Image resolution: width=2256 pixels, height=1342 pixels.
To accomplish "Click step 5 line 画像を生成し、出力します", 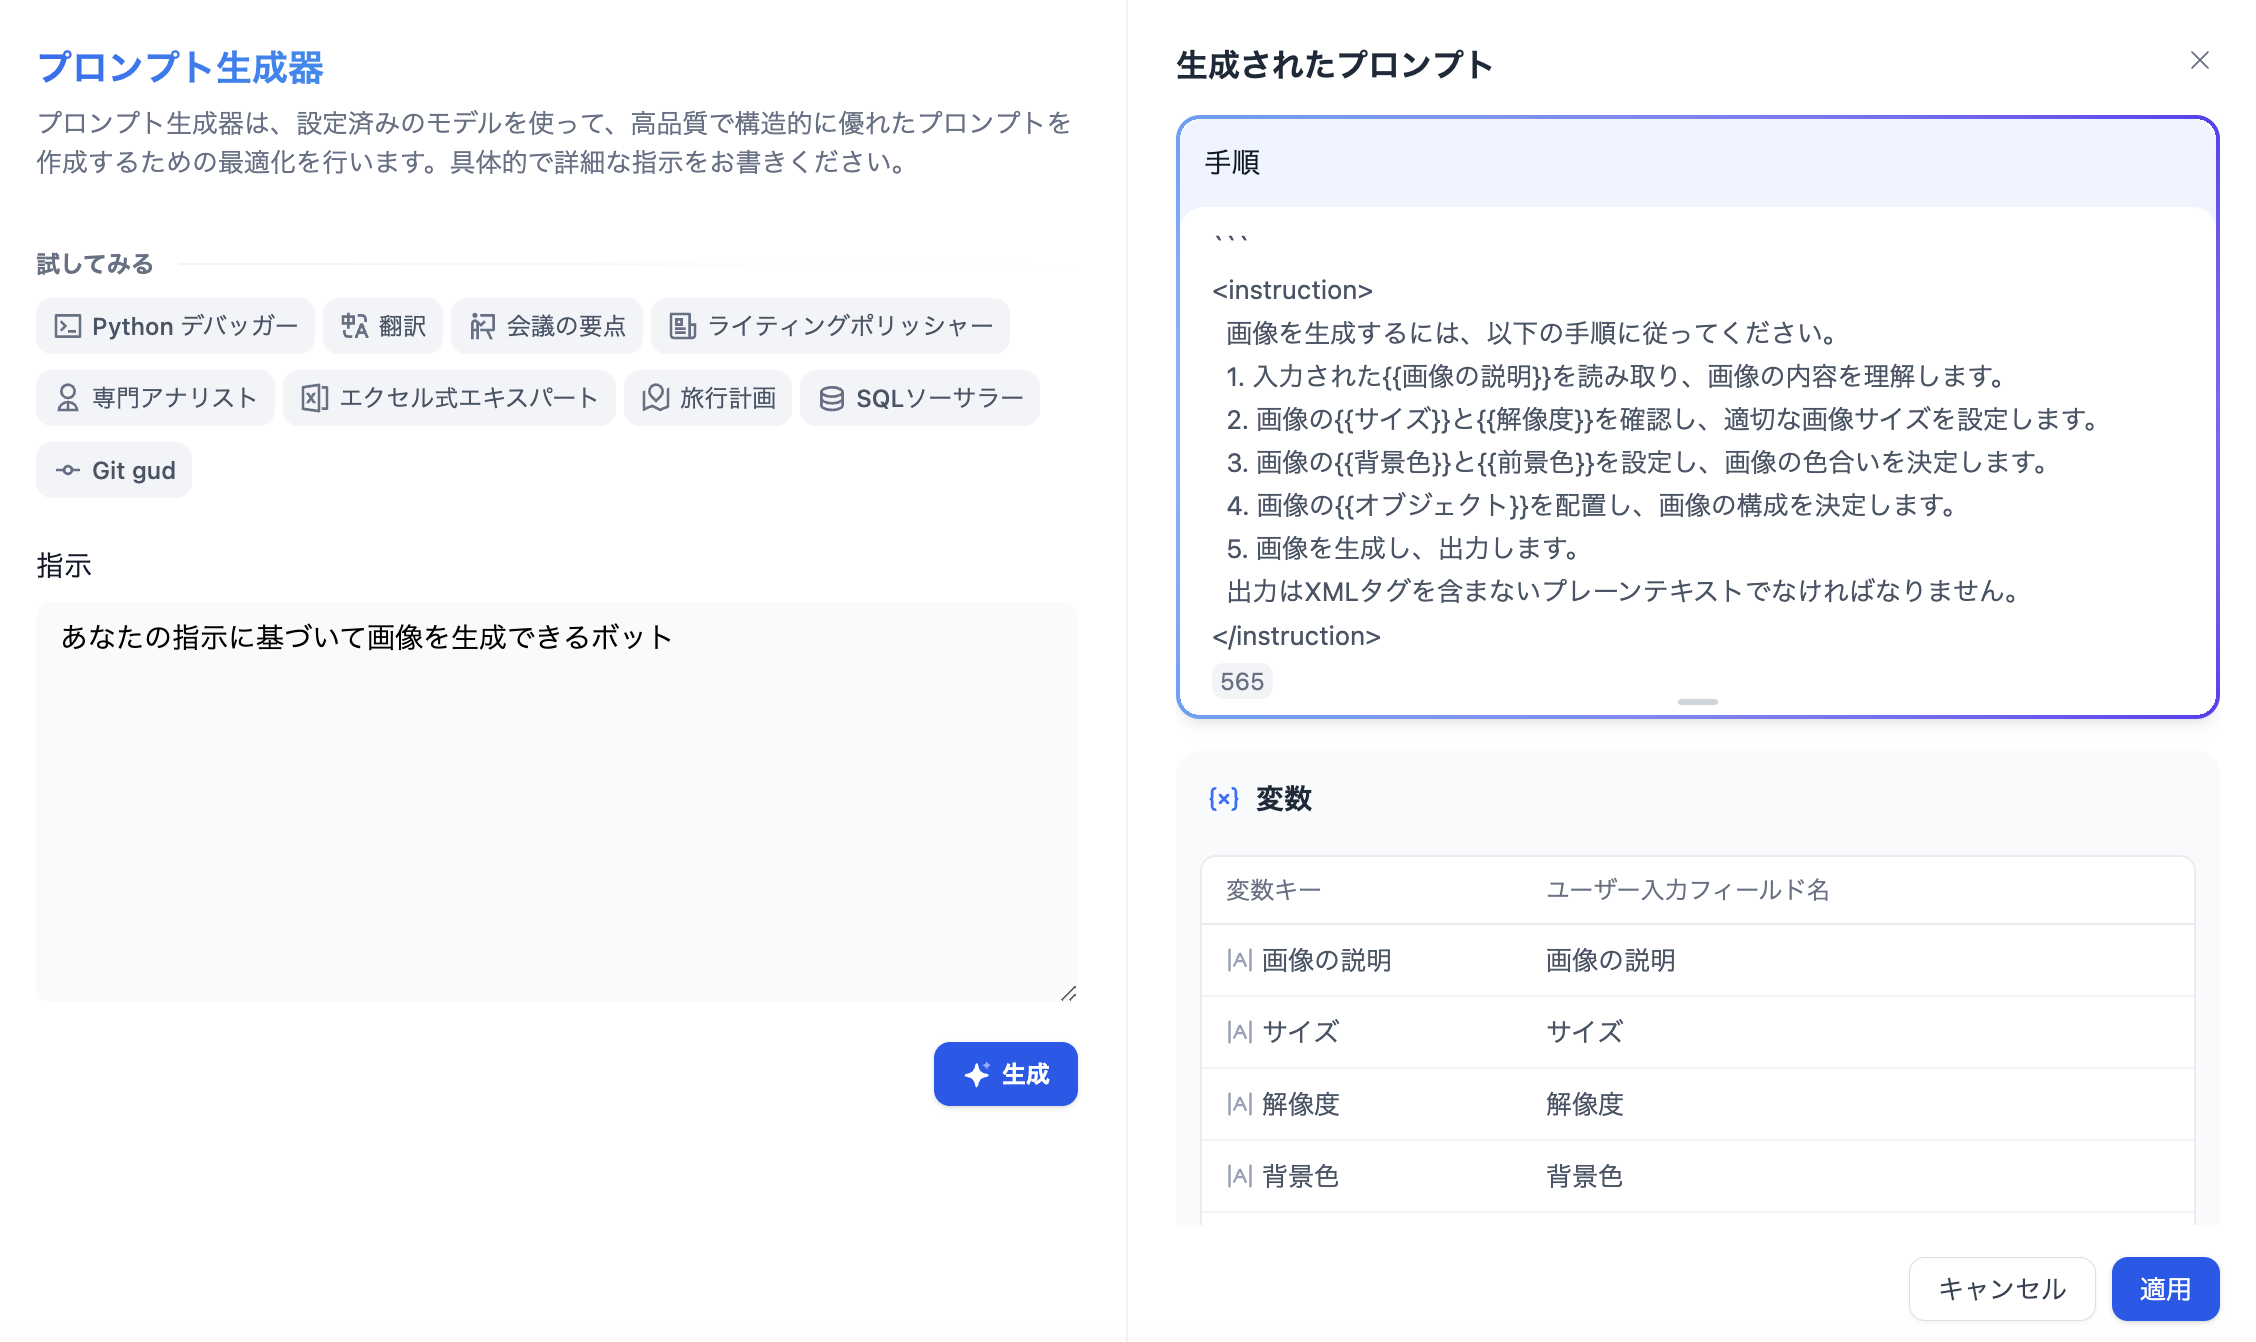I will (x=1405, y=548).
